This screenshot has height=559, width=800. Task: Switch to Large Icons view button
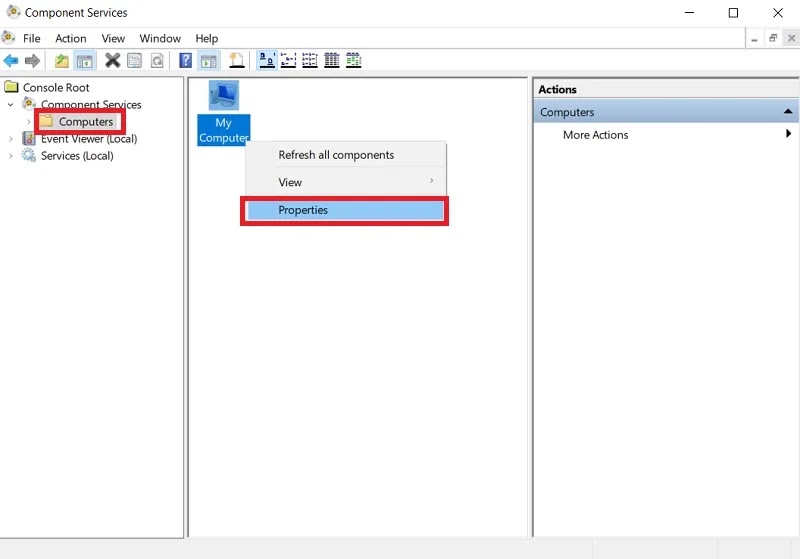(x=267, y=60)
